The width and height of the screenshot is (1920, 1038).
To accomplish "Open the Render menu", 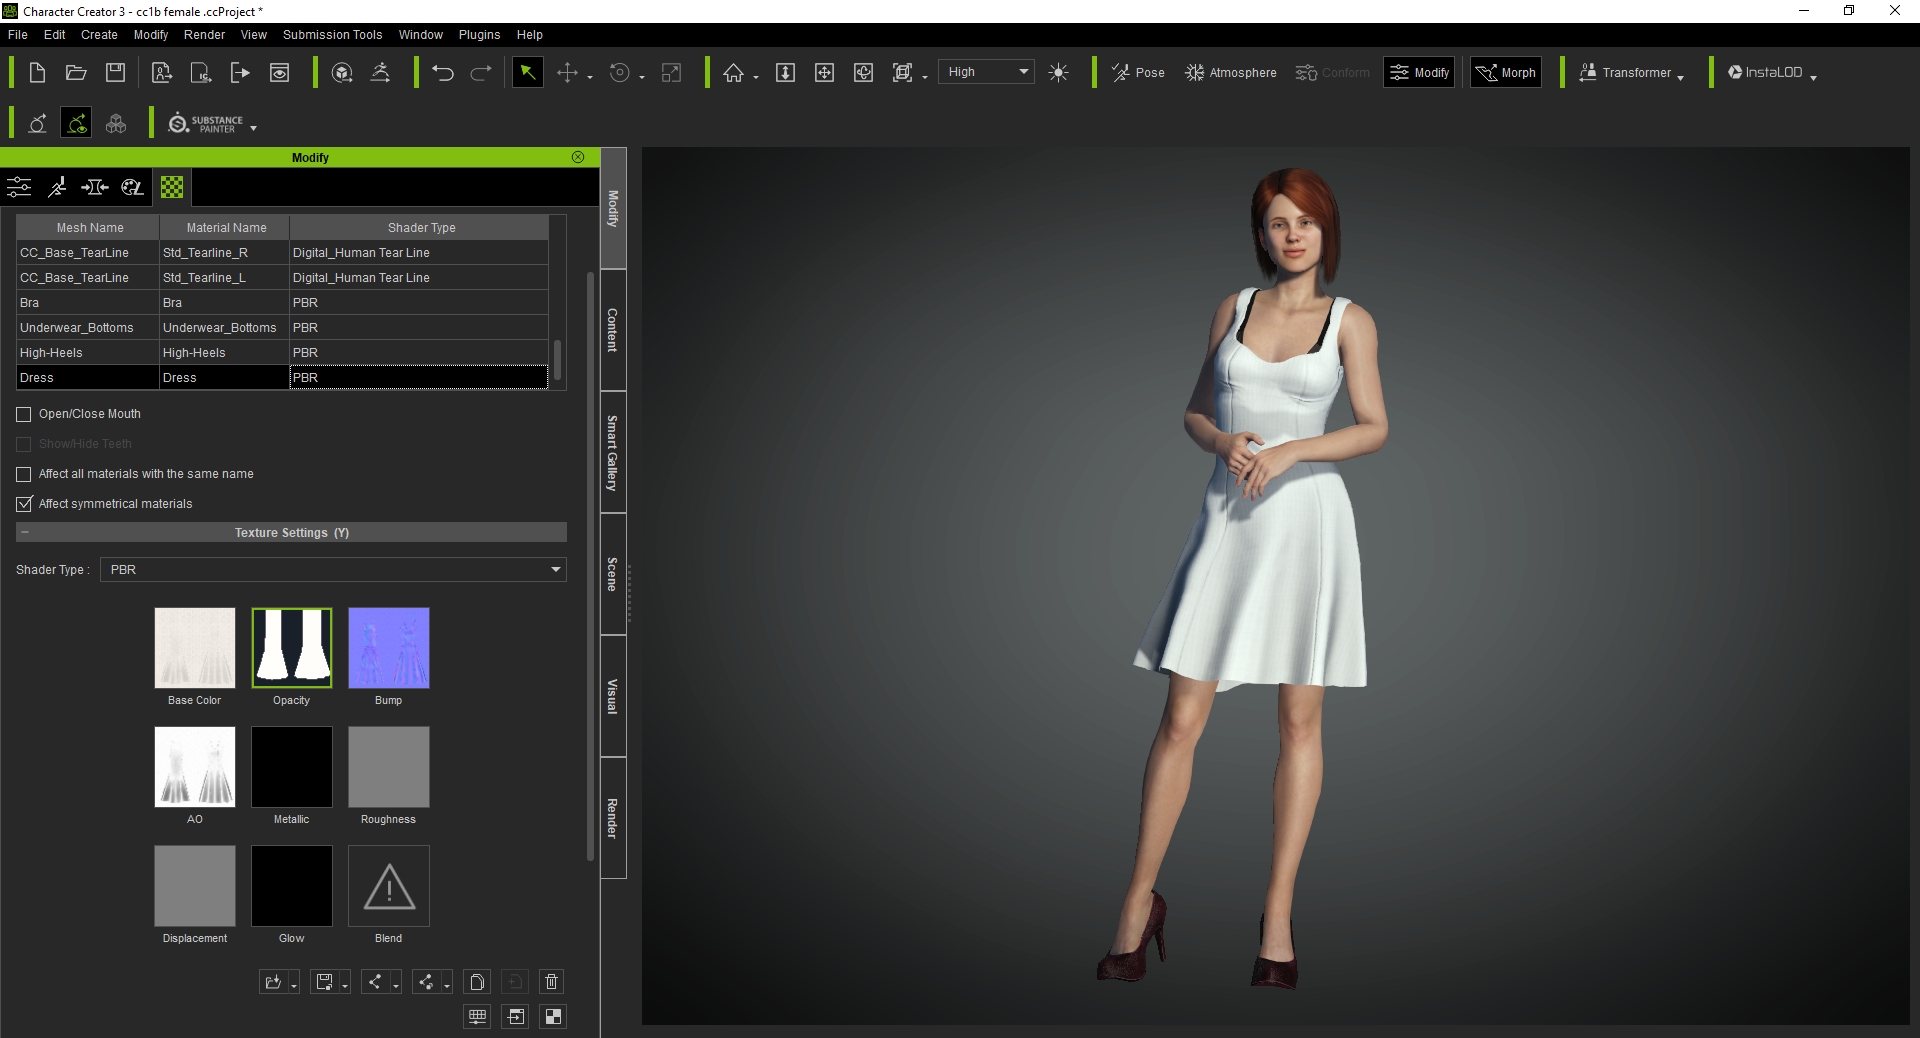I will click(x=205, y=34).
